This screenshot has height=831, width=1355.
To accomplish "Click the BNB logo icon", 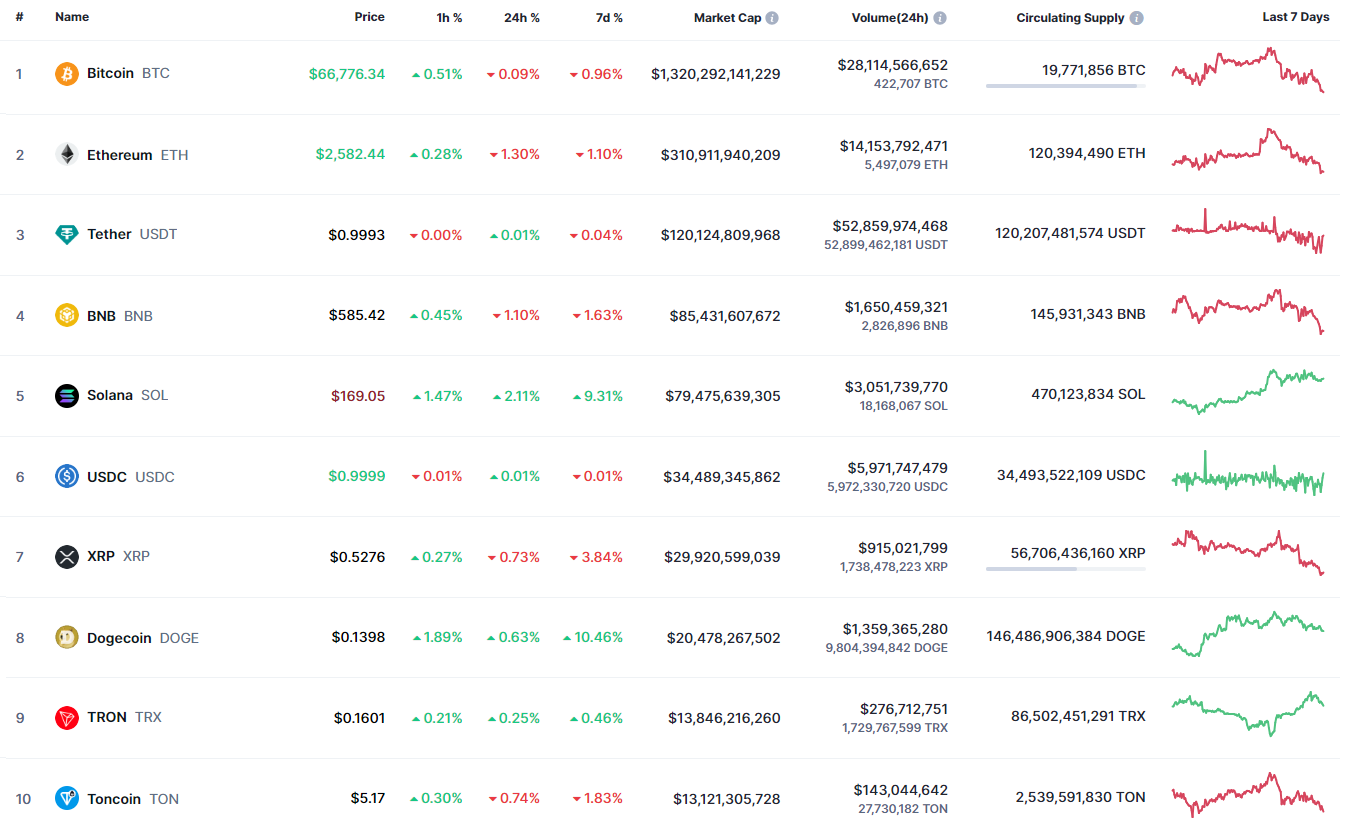I will (67, 316).
